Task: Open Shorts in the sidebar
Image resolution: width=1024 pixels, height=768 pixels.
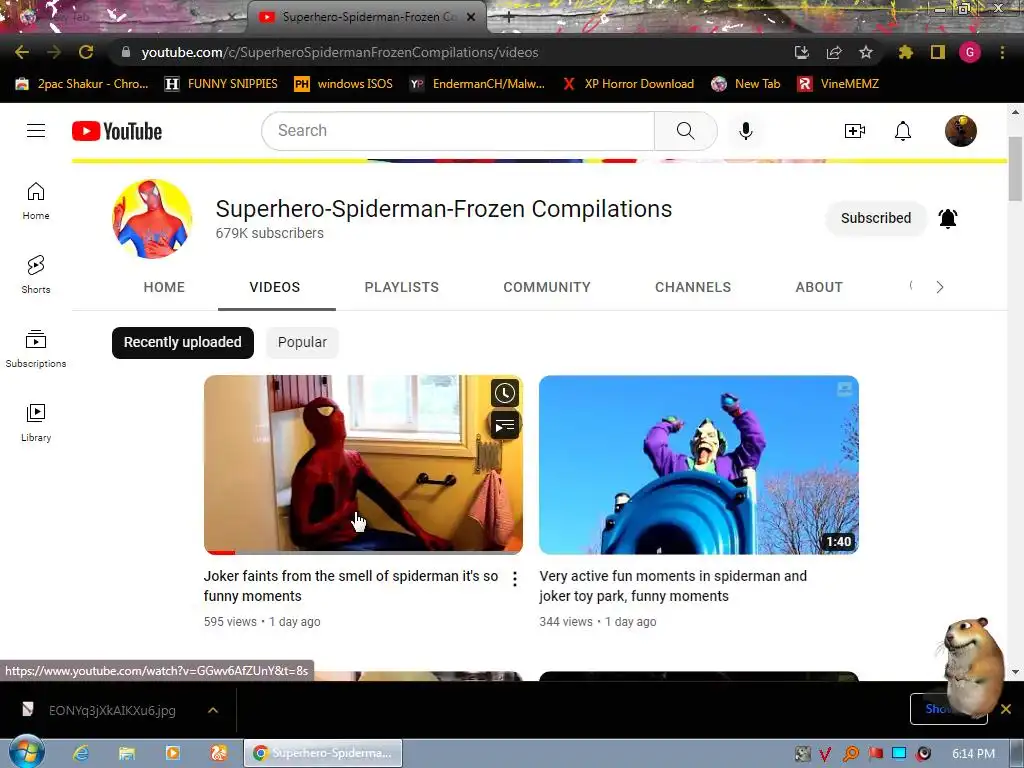Action: (x=36, y=274)
